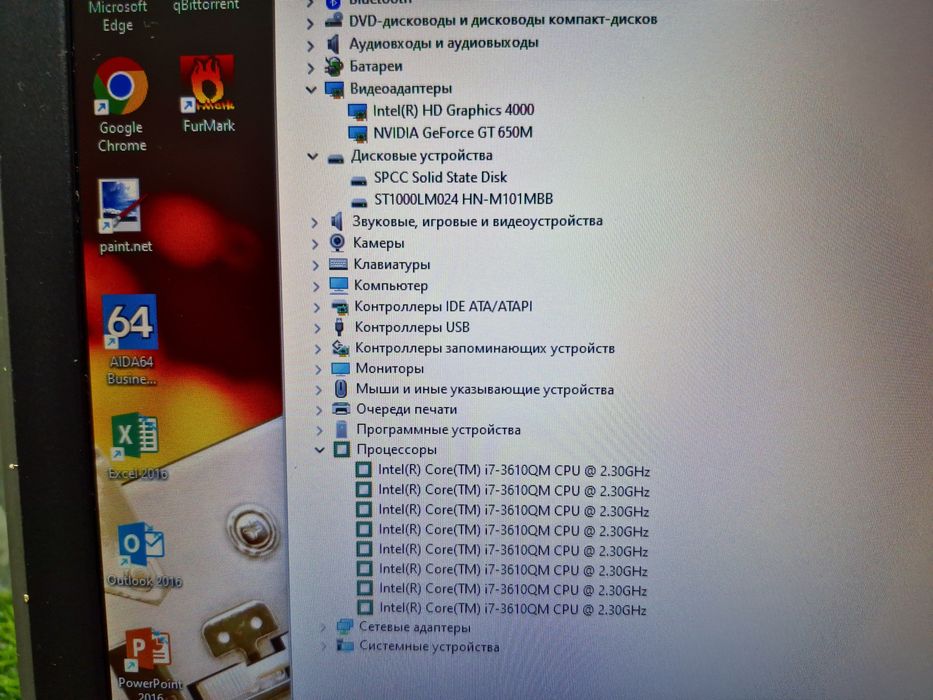Launch the AIDA64 Business shortcut

click(x=130, y=340)
